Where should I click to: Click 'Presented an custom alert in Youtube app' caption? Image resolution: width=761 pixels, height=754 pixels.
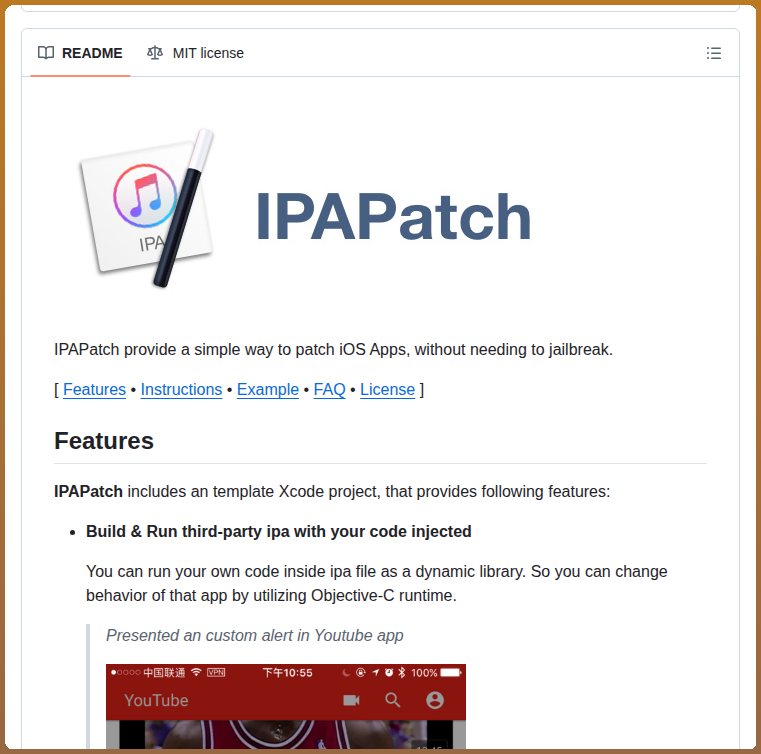tap(255, 636)
